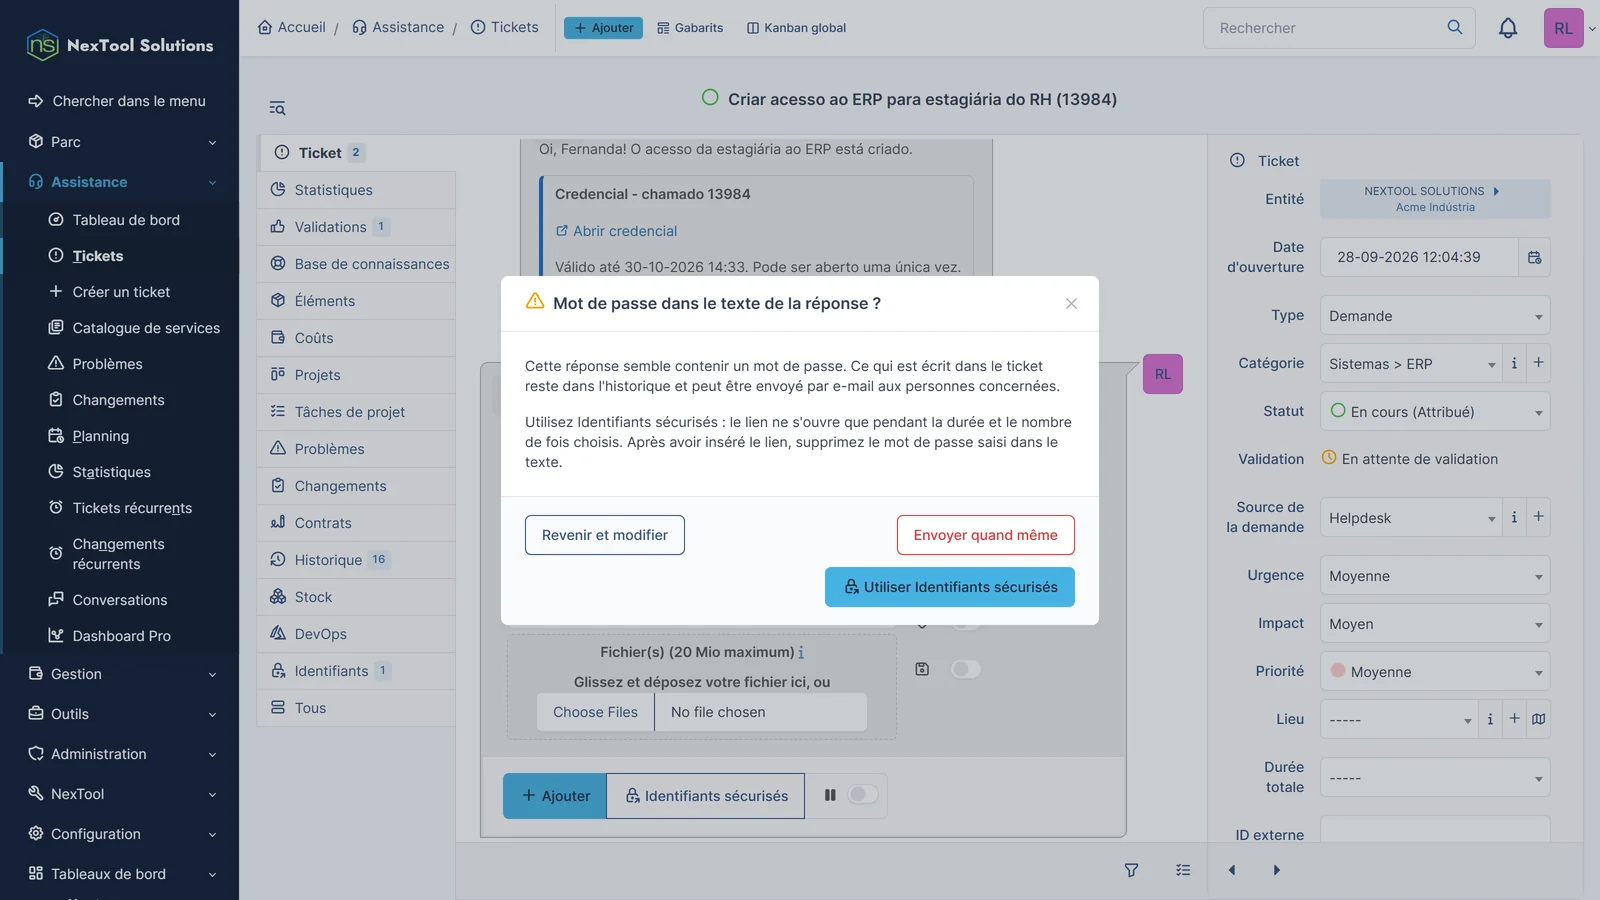Open the Statut dropdown
1600x900 pixels.
(x=1435, y=412)
